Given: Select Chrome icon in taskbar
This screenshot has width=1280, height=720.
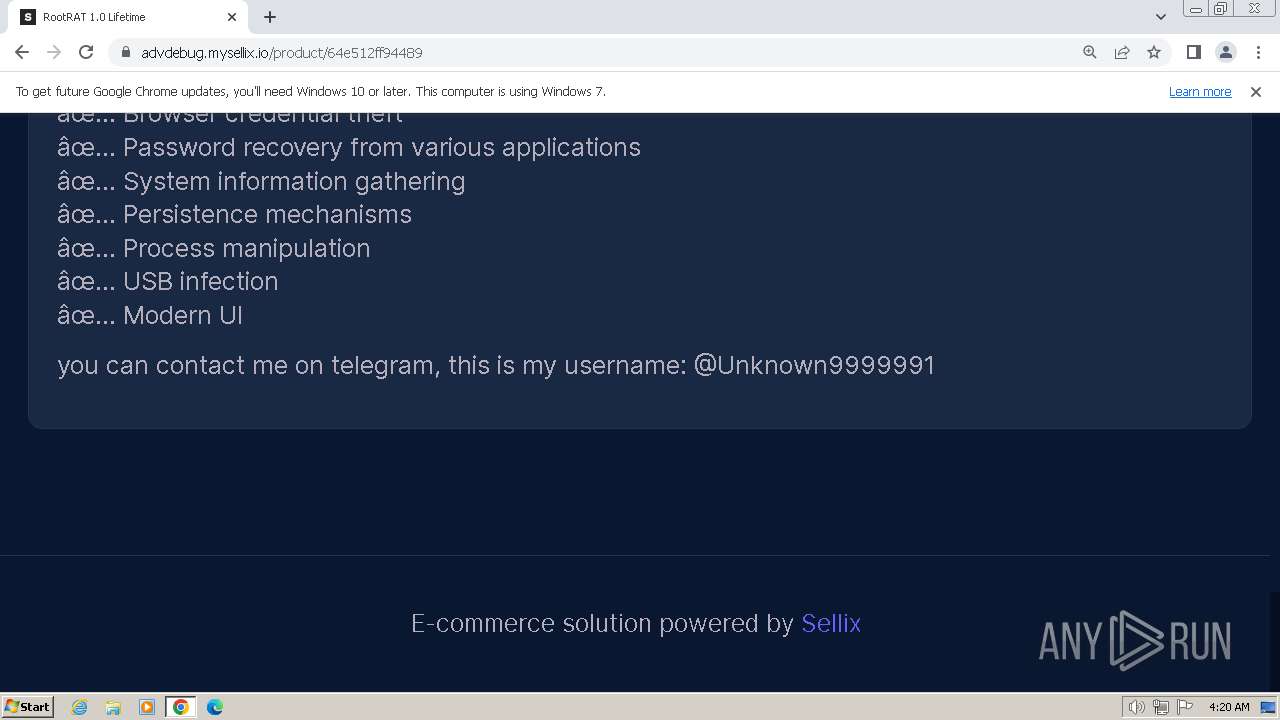Looking at the screenshot, I should pos(181,707).
